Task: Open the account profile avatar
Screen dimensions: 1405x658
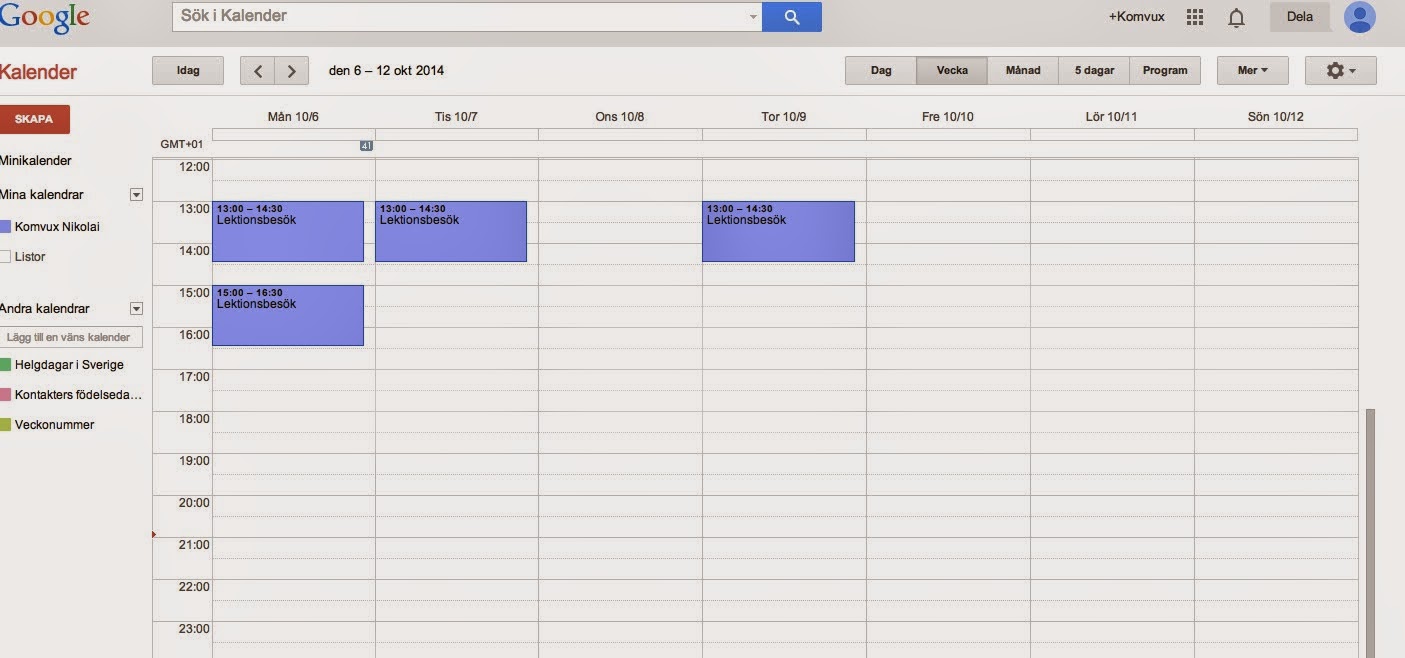Action: [x=1360, y=17]
